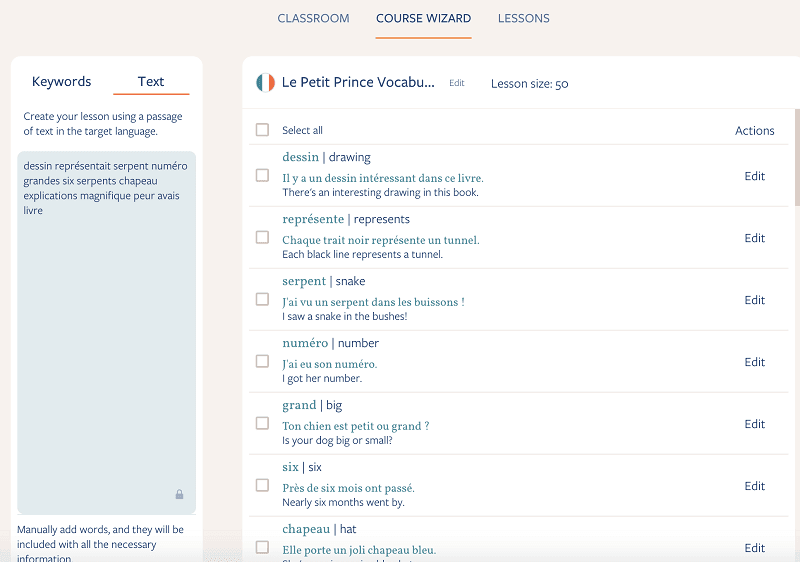Image resolution: width=800 pixels, height=562 pixels.
Task: Select the Course Wizard tab
Action: [x=423, y=18]
